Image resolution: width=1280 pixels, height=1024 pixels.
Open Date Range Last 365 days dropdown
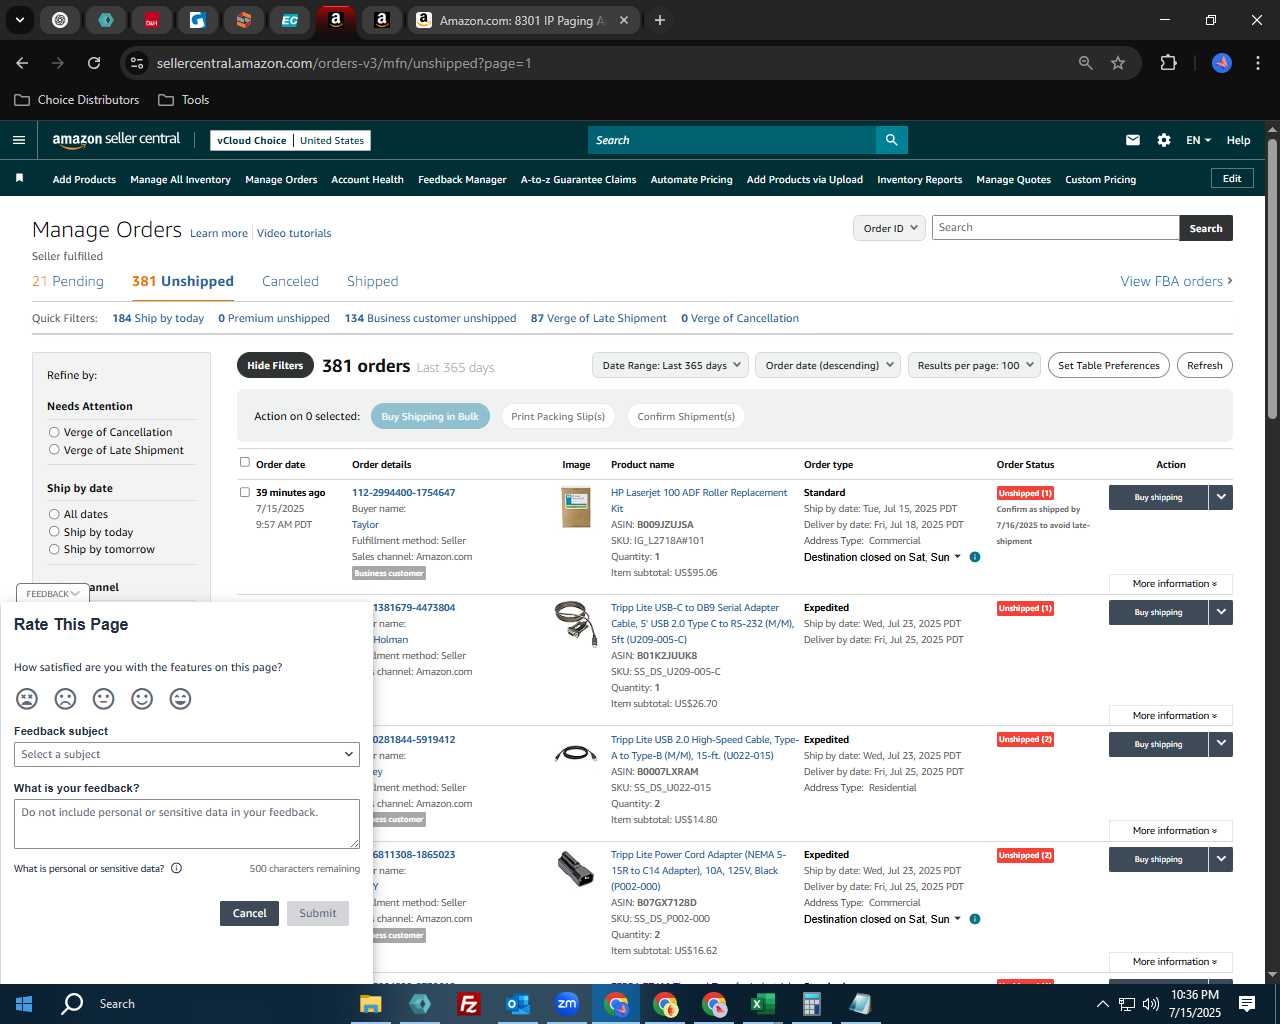pos(670,365)
